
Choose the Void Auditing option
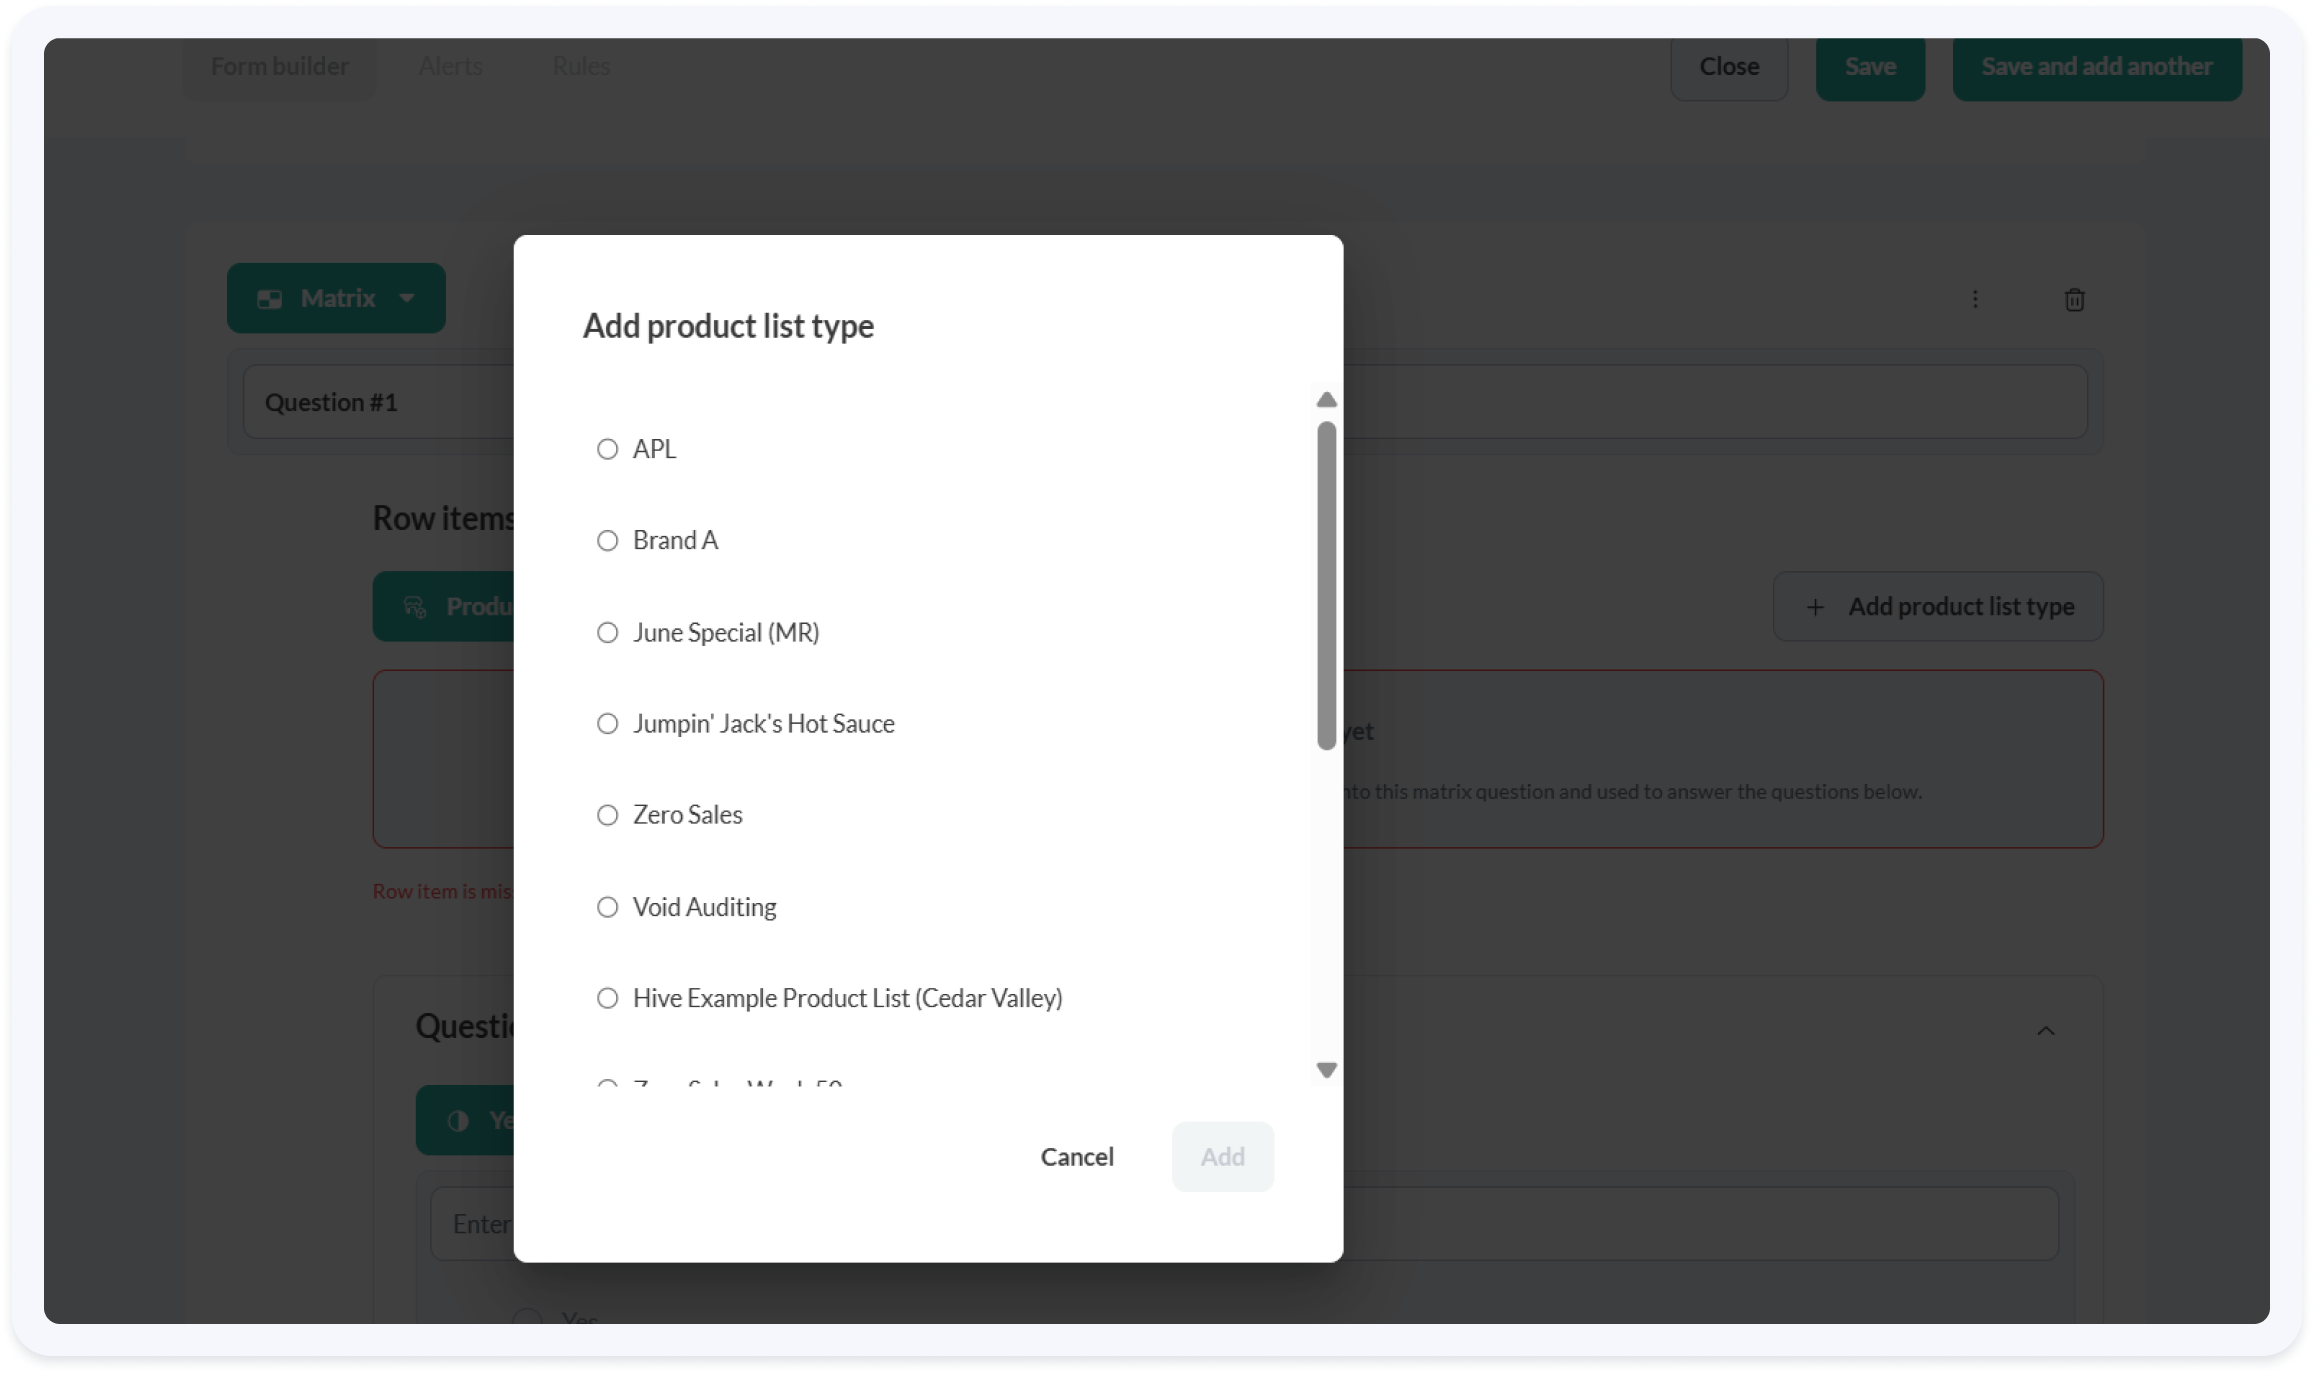607,907
